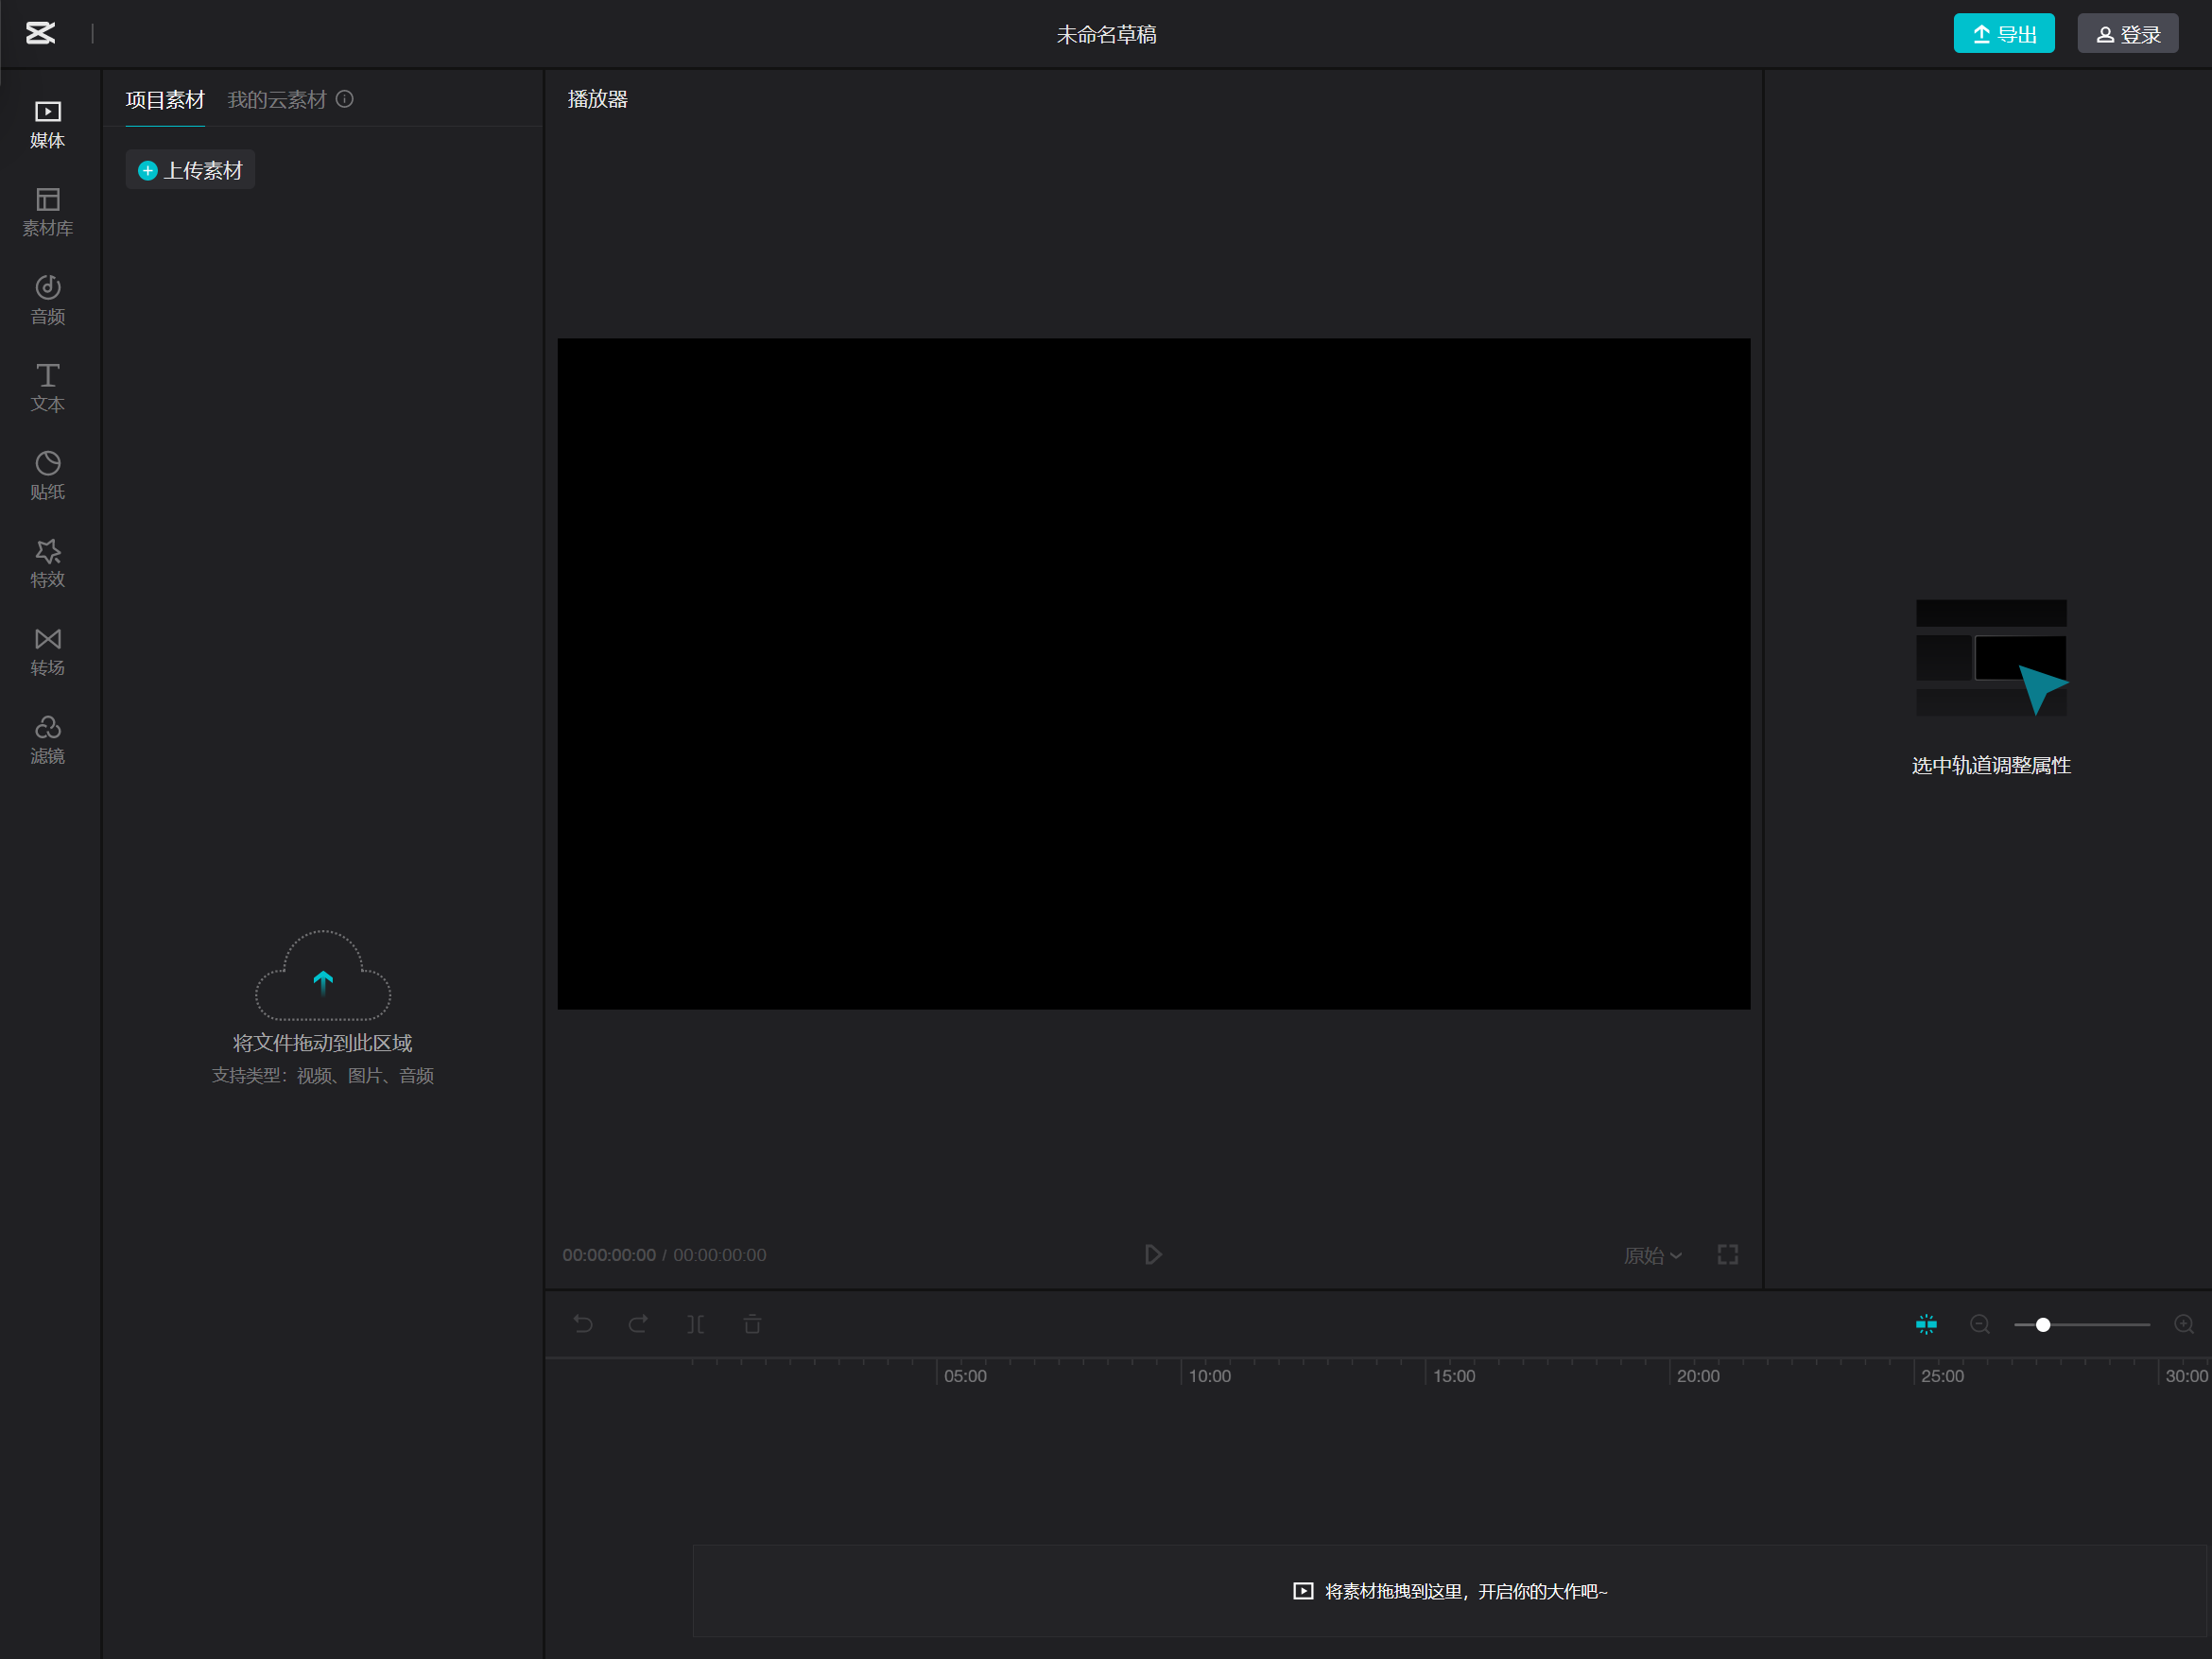Screen dimensions: 2212x1659
Task: Open the 原始 aspect ratio dropdown
Action: [1653, 1255]
